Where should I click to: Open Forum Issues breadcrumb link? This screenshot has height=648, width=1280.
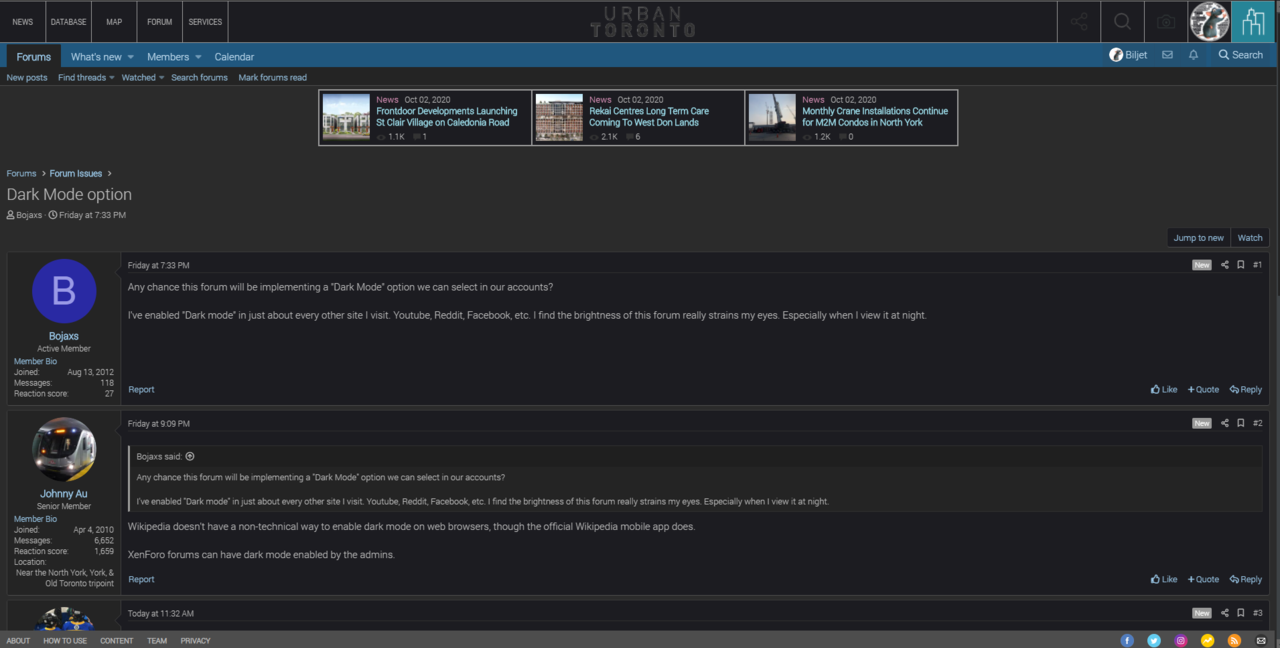[x=76, y=174]
